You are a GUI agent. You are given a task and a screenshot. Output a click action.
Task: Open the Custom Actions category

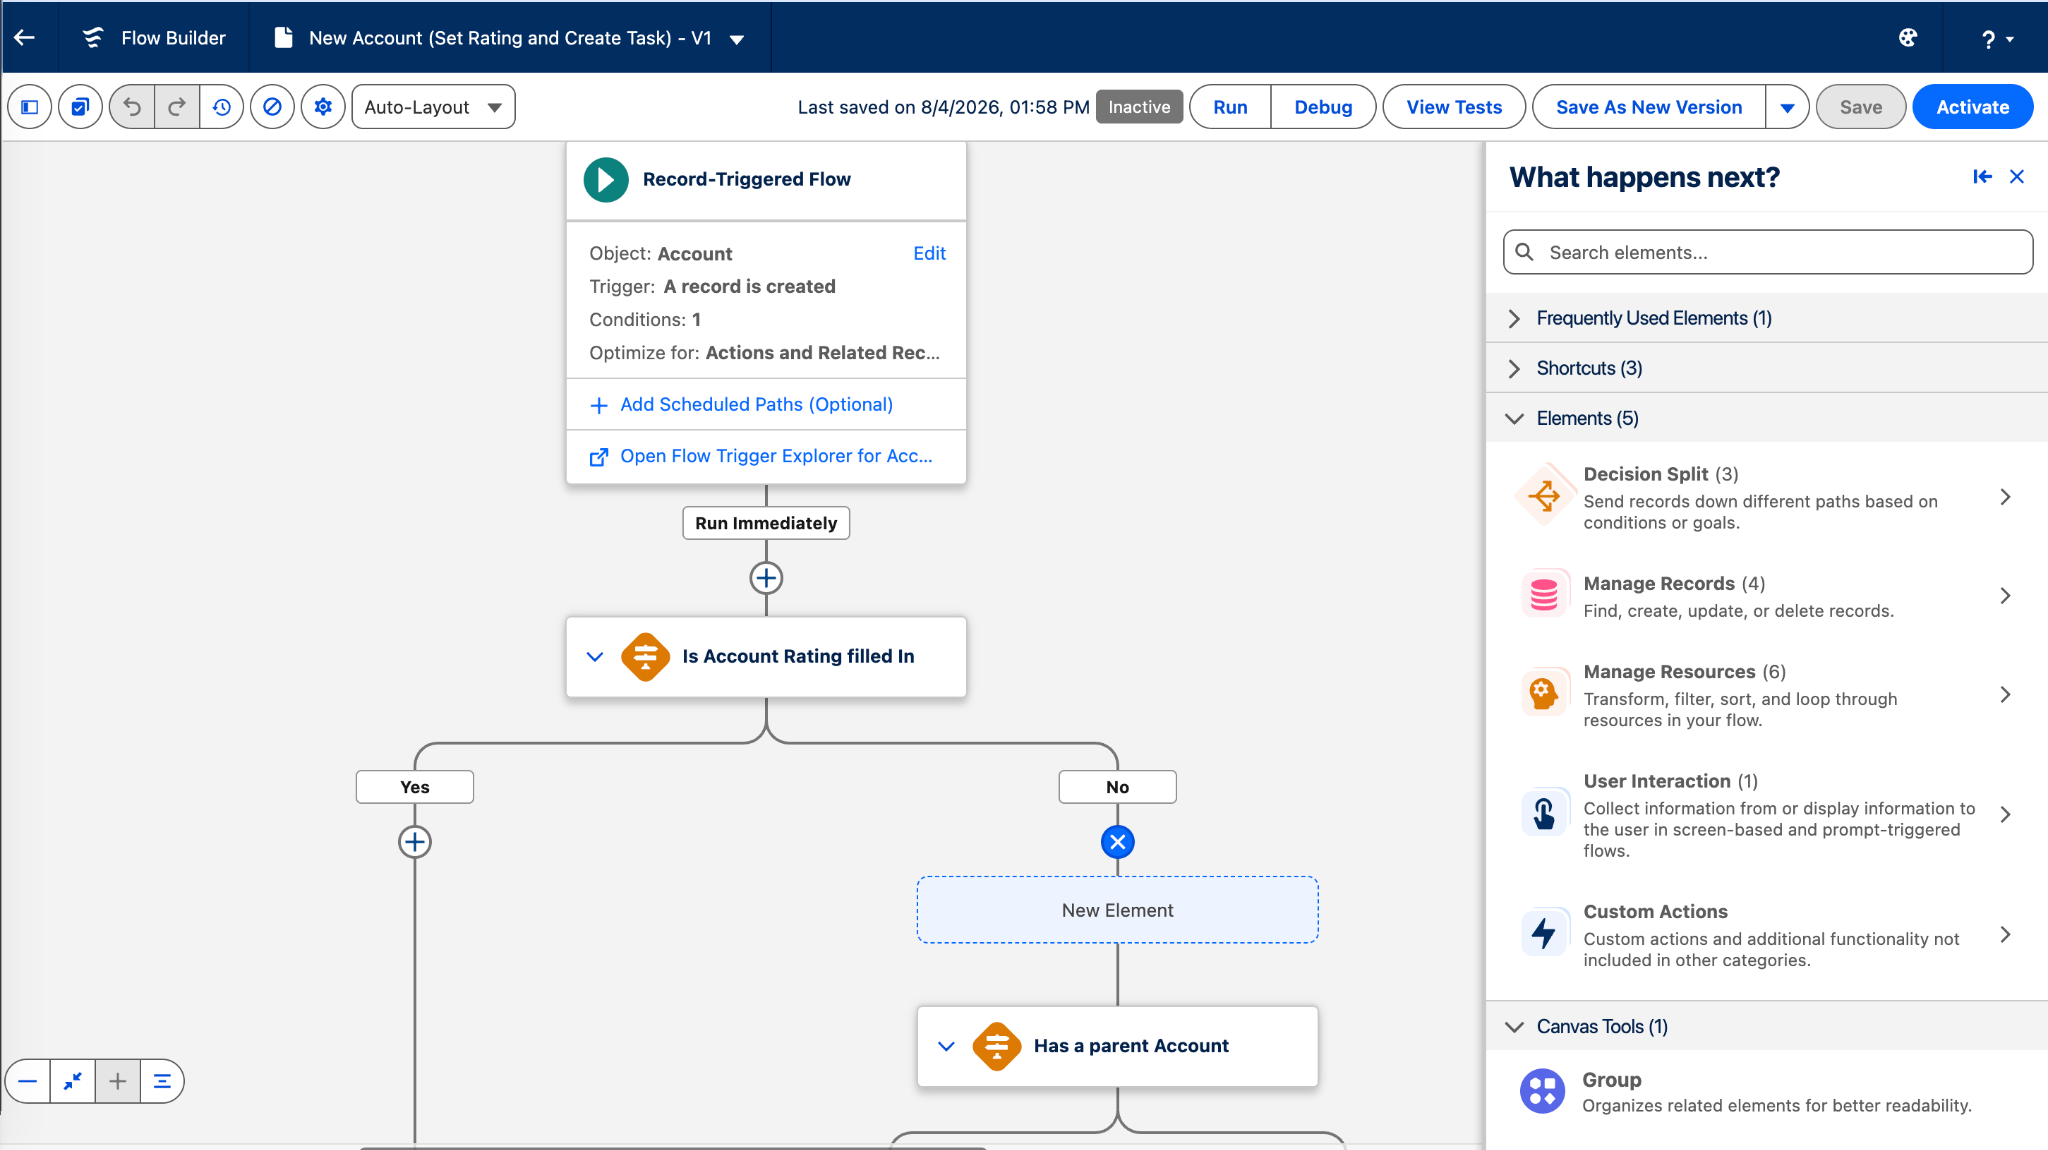point(1767,935)
